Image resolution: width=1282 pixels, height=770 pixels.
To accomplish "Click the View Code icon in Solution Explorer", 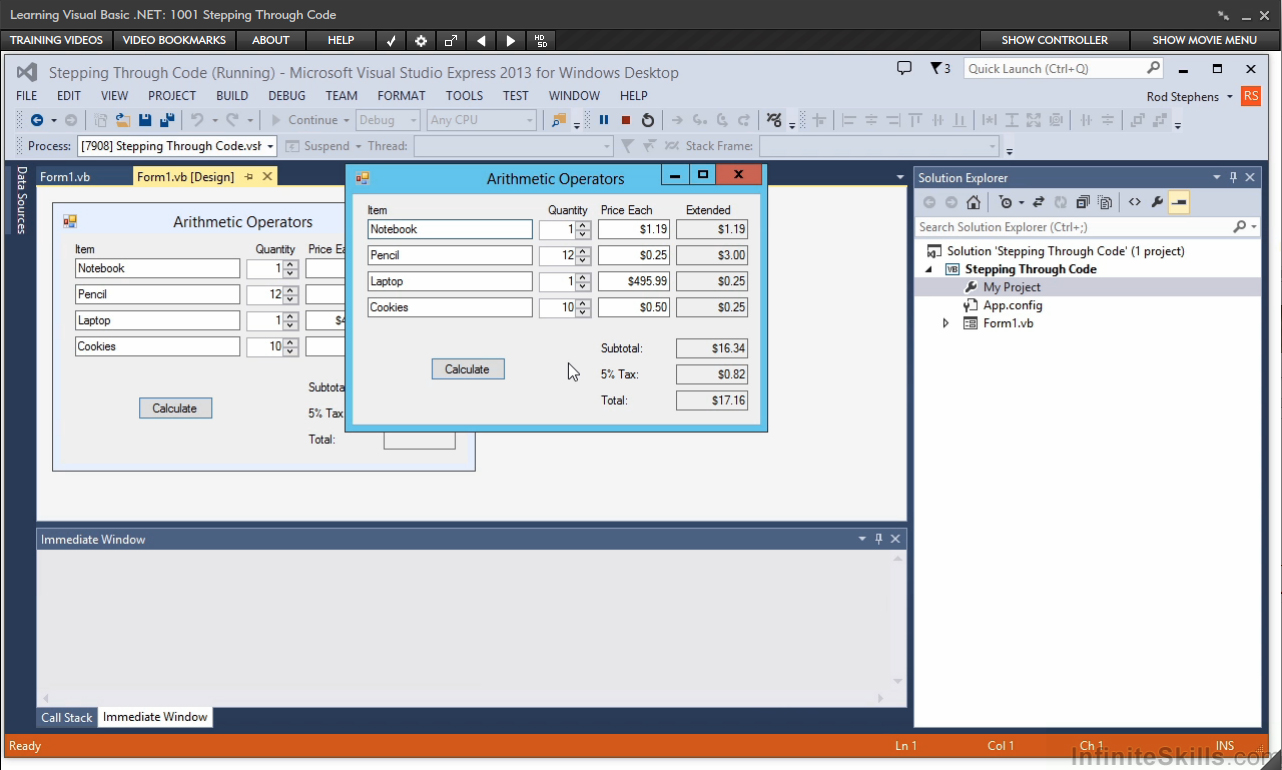I will tap(1135, 202).
